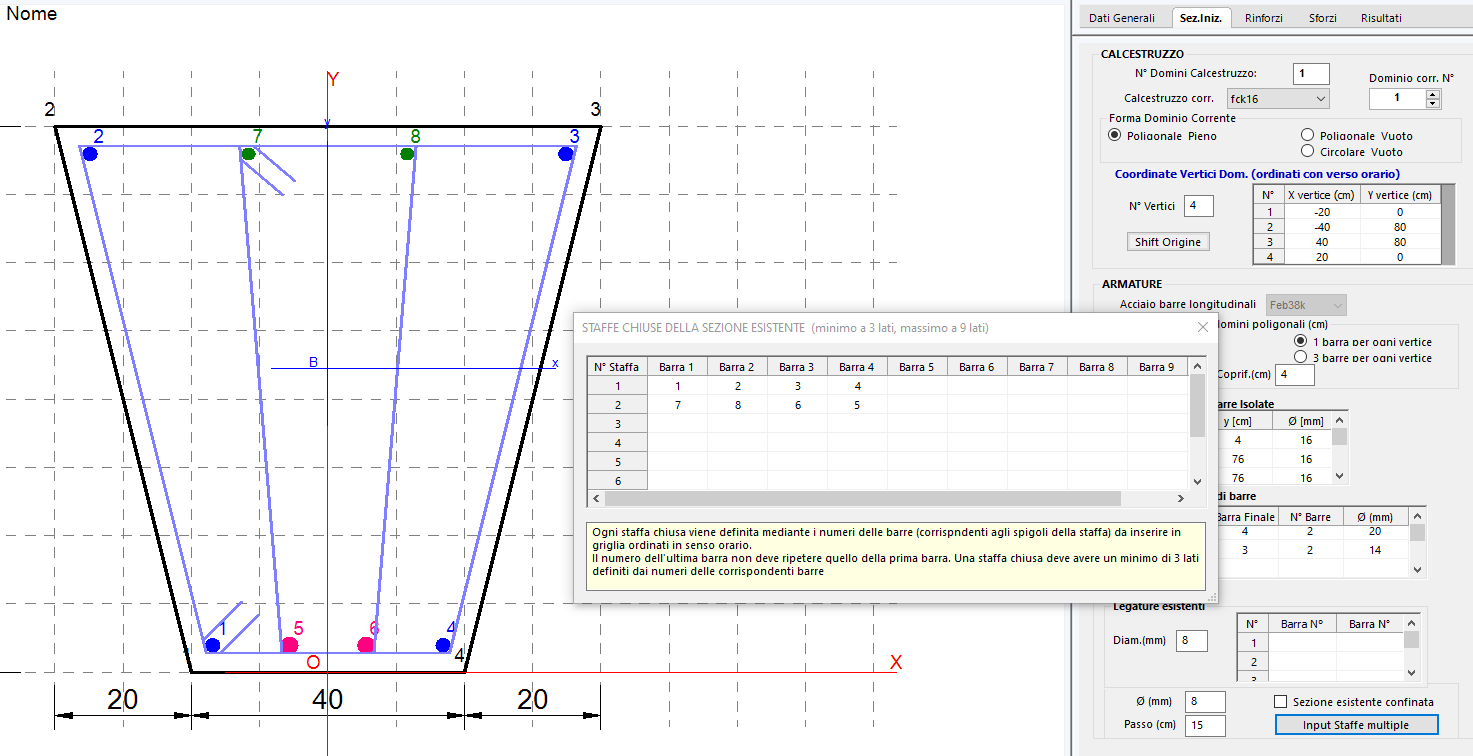The width and height of the screenshot is (1473, 756).
Task: Select Barra 3 cell of staffa row 2
Action: click(797, 405)
